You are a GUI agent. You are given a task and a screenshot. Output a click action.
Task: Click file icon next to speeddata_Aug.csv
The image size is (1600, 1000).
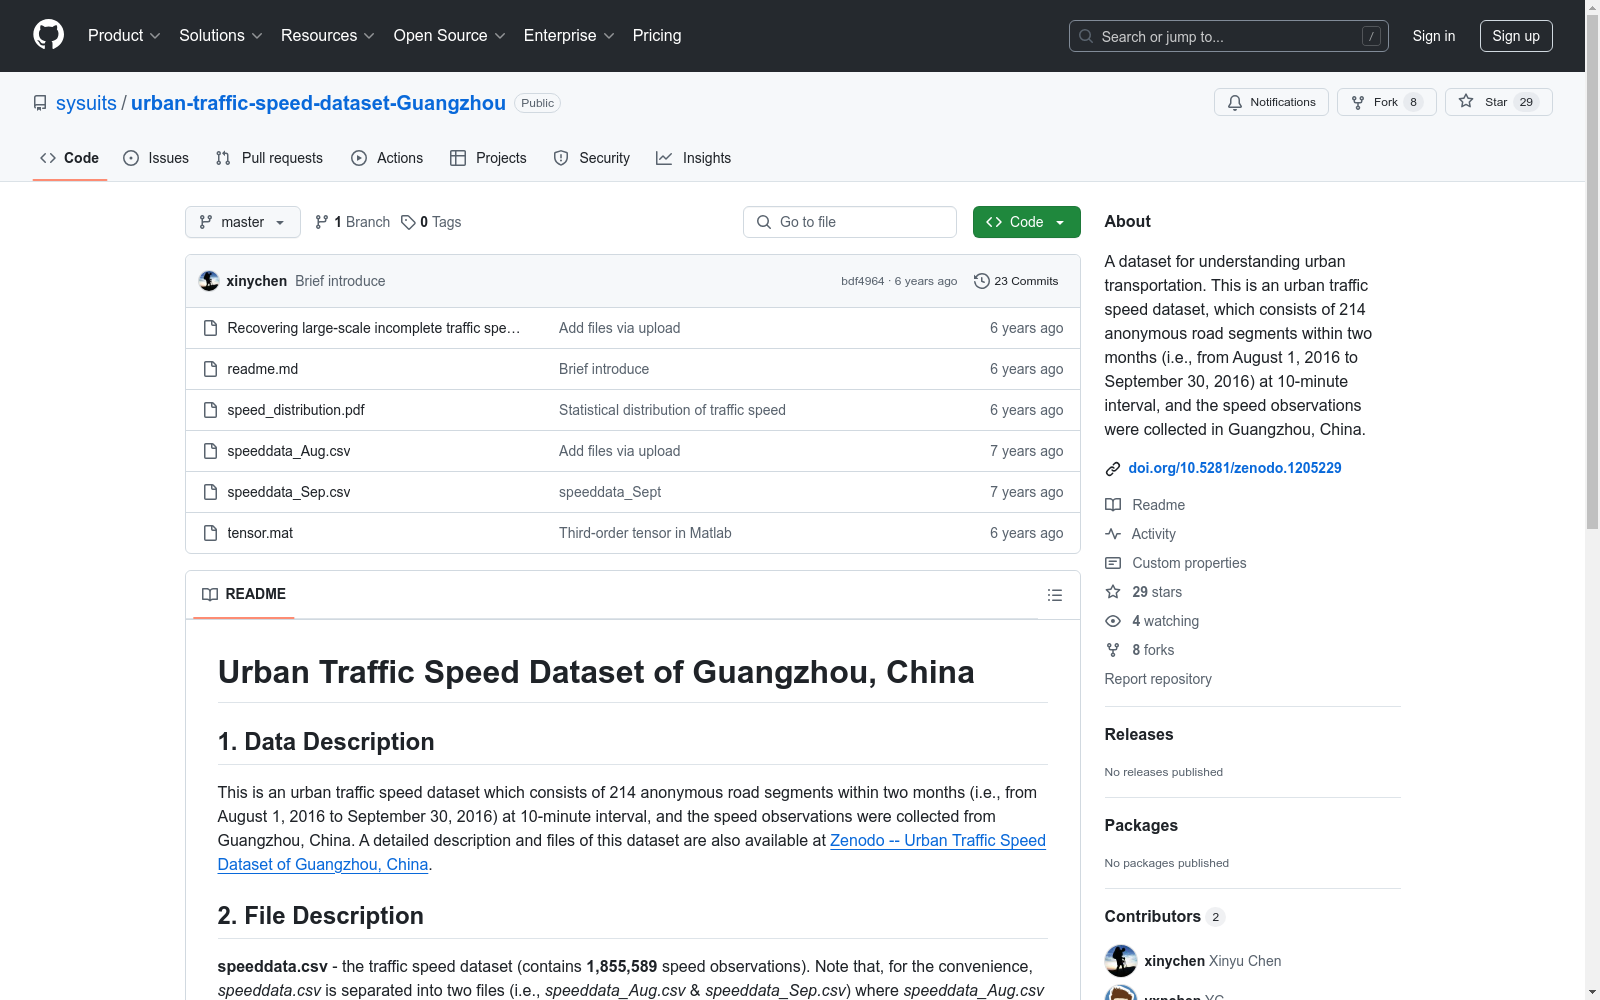click(x=210, y=451)
